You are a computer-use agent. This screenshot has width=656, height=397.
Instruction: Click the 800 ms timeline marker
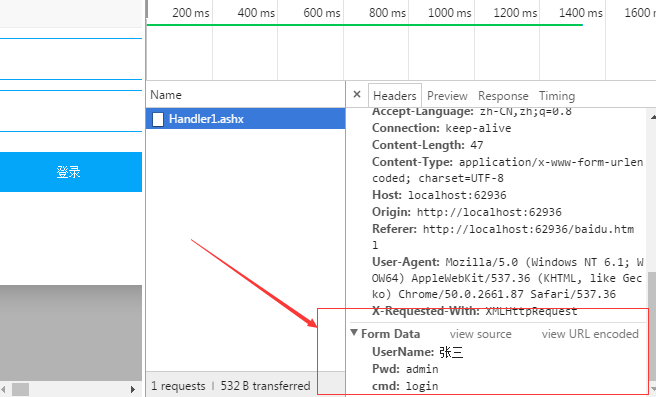tap(387, 13)
